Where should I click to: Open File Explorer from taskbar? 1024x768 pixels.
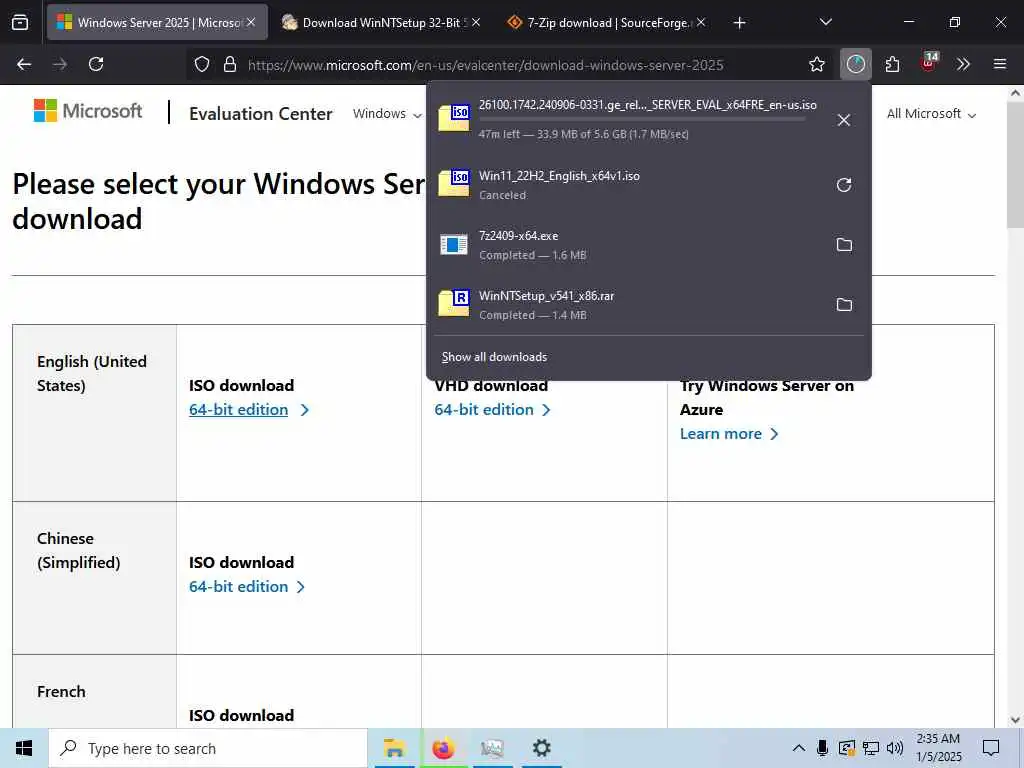click(x=394, y=748)
